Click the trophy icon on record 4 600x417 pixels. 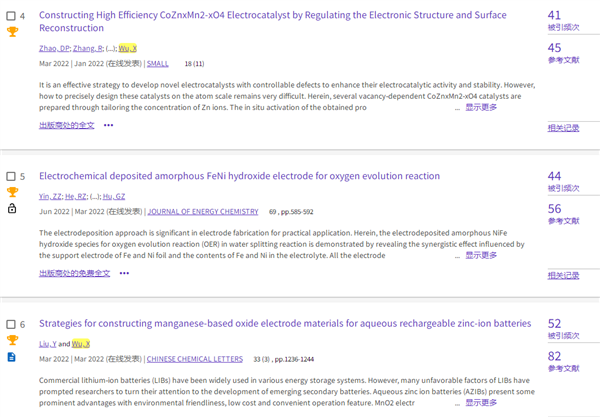click(12, 33)
